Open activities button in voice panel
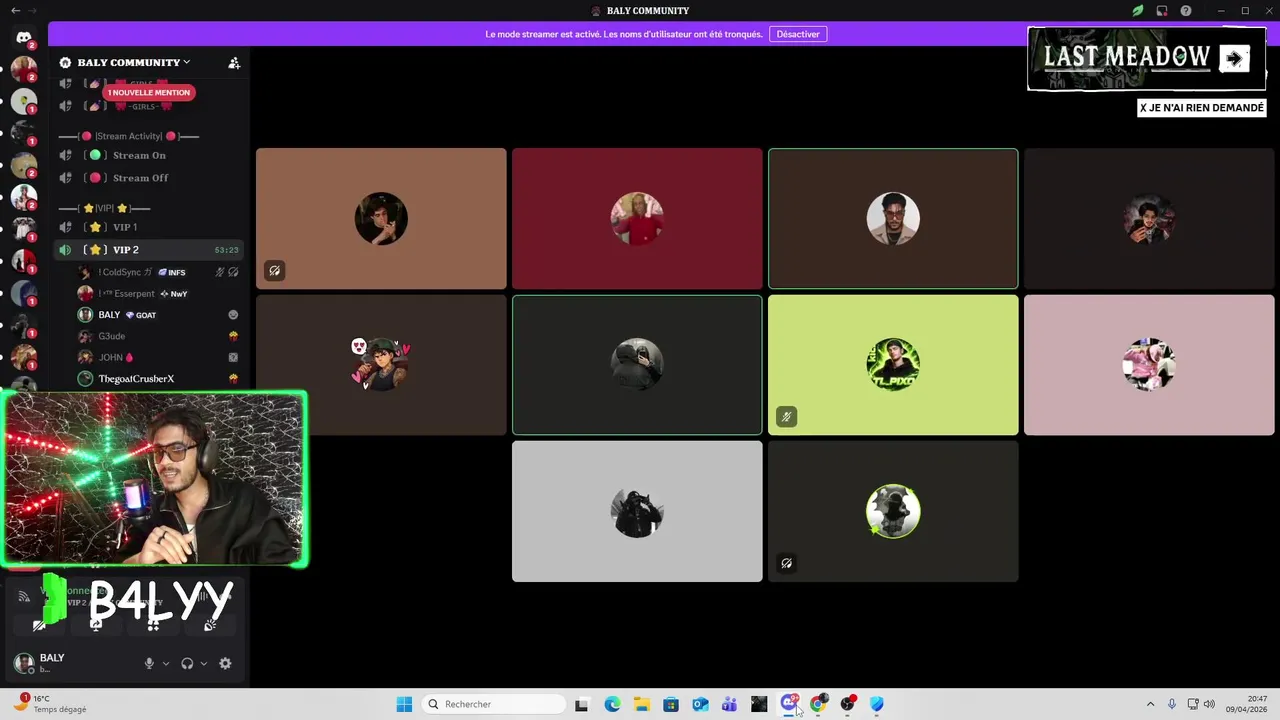Screen dimensions: 1280x720 [153, 625]
